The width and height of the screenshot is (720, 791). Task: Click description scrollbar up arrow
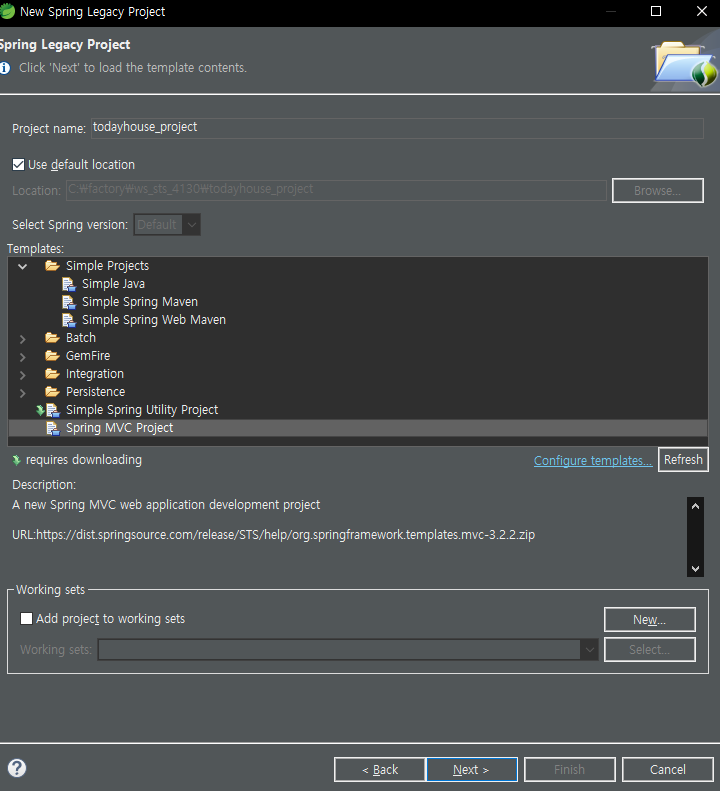point(695,506)
